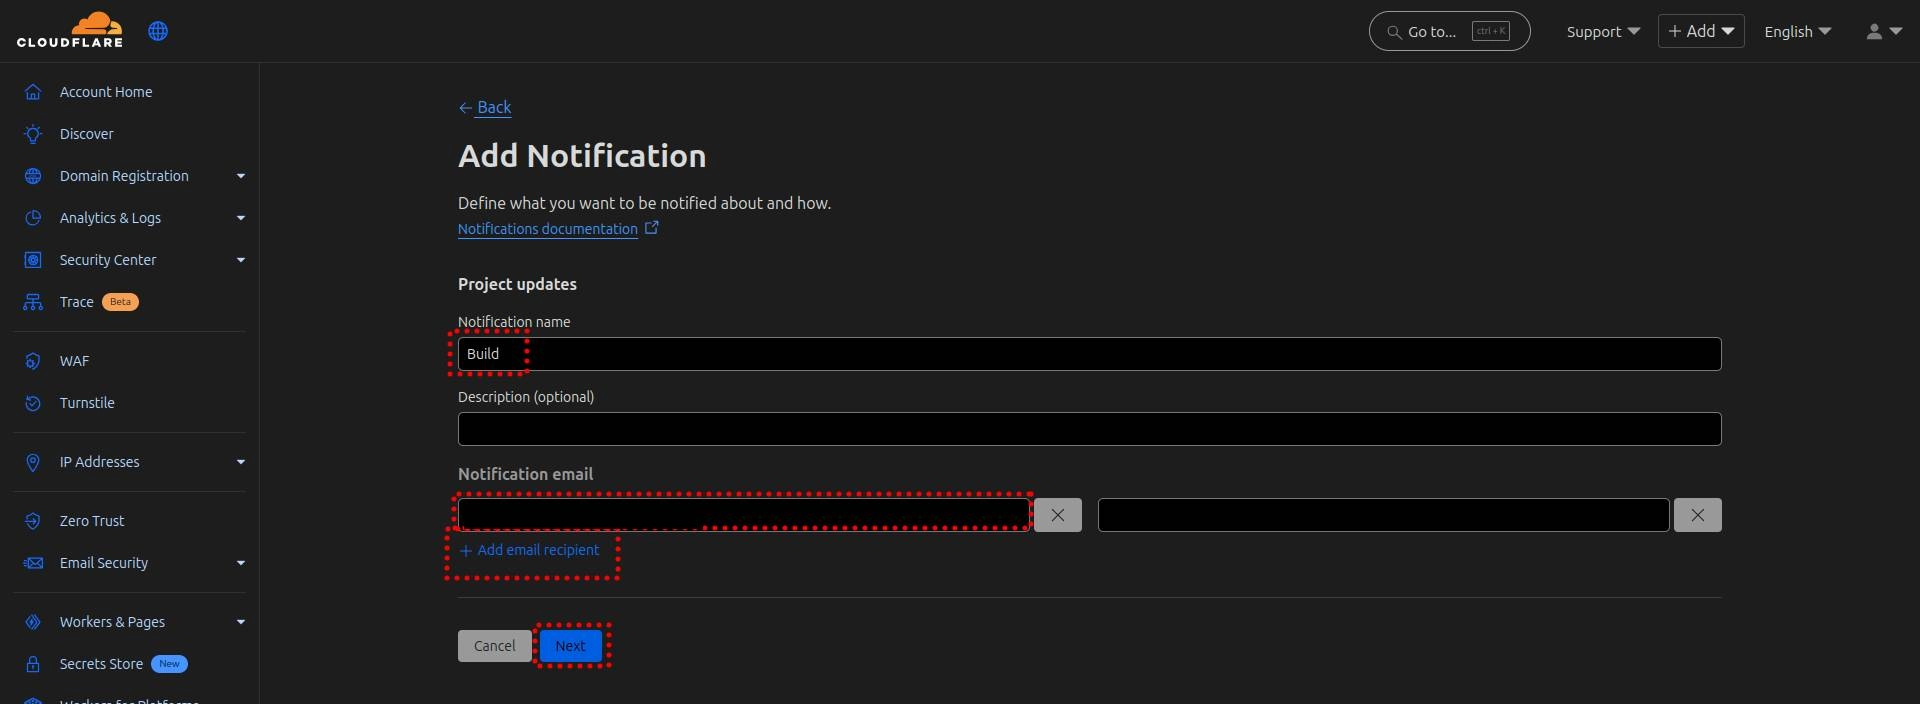Click the Workers & Pages icon
This screenshot has height=704, width=1920.
pos(33,622)
